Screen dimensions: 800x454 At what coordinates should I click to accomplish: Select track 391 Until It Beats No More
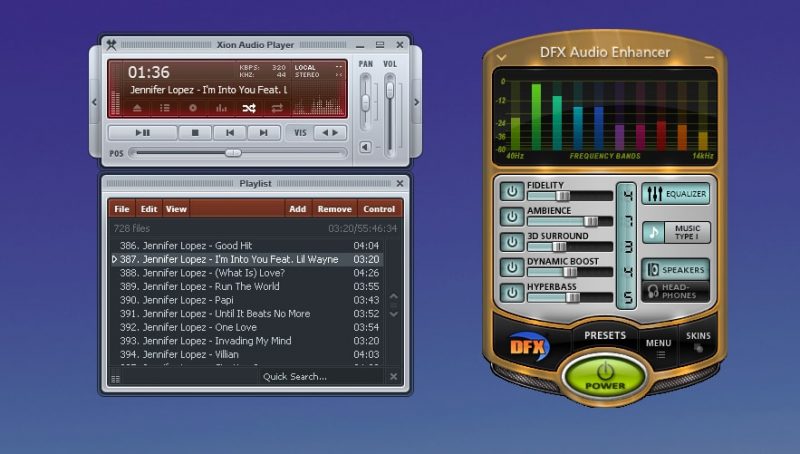coord(247,314)
